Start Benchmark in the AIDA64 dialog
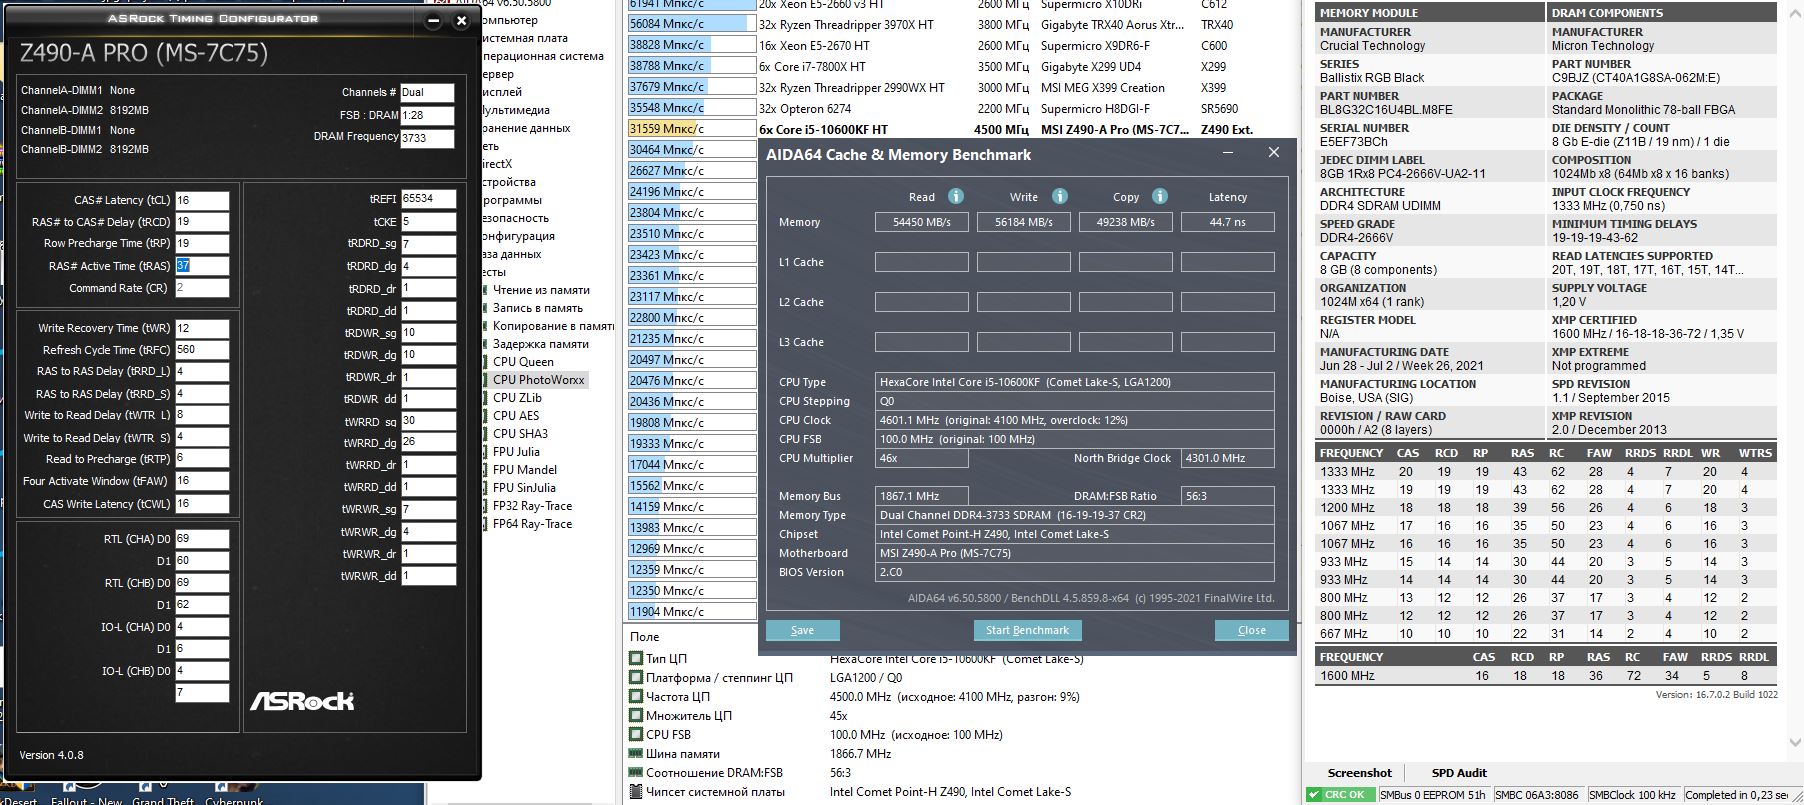Image resolution: width=1804 pixels, height=805 pixels. (1027, 630)
